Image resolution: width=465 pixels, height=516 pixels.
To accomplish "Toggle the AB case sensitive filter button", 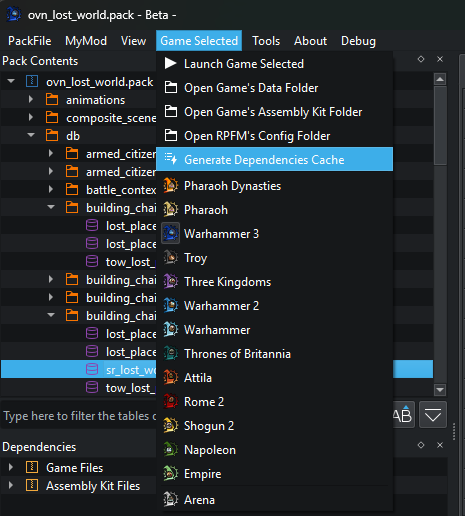I will [x=403, y=415].
